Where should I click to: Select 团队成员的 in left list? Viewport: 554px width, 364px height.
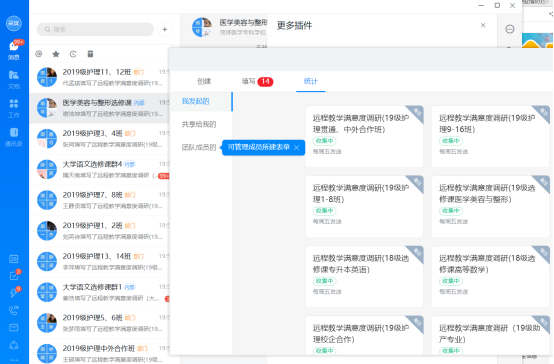click(x=199, y=147)
